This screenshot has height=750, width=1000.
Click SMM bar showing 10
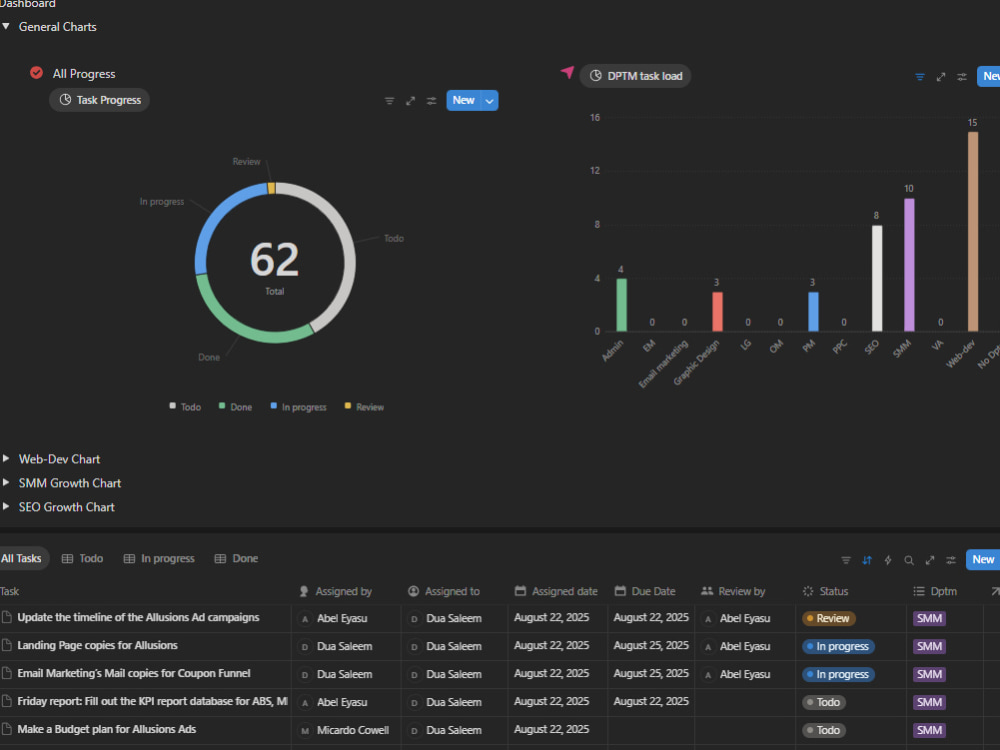(x=909, y=265)
